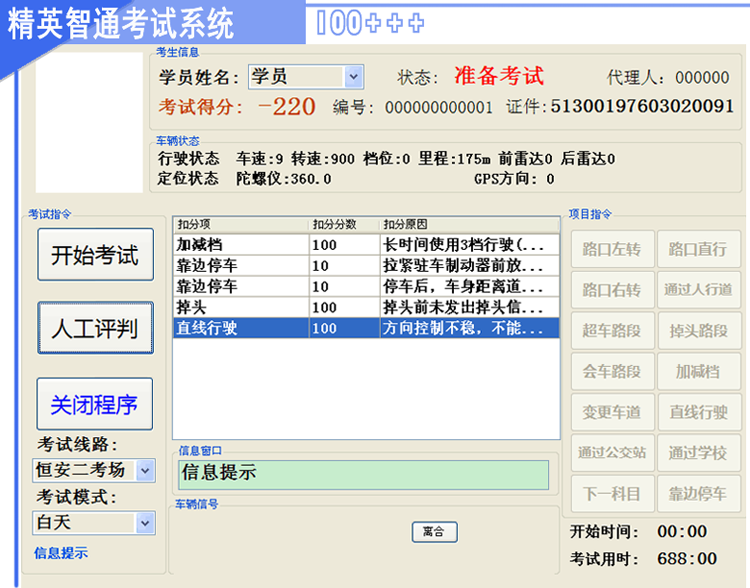Click the 开始时间 value 00:00

[682, 531]
